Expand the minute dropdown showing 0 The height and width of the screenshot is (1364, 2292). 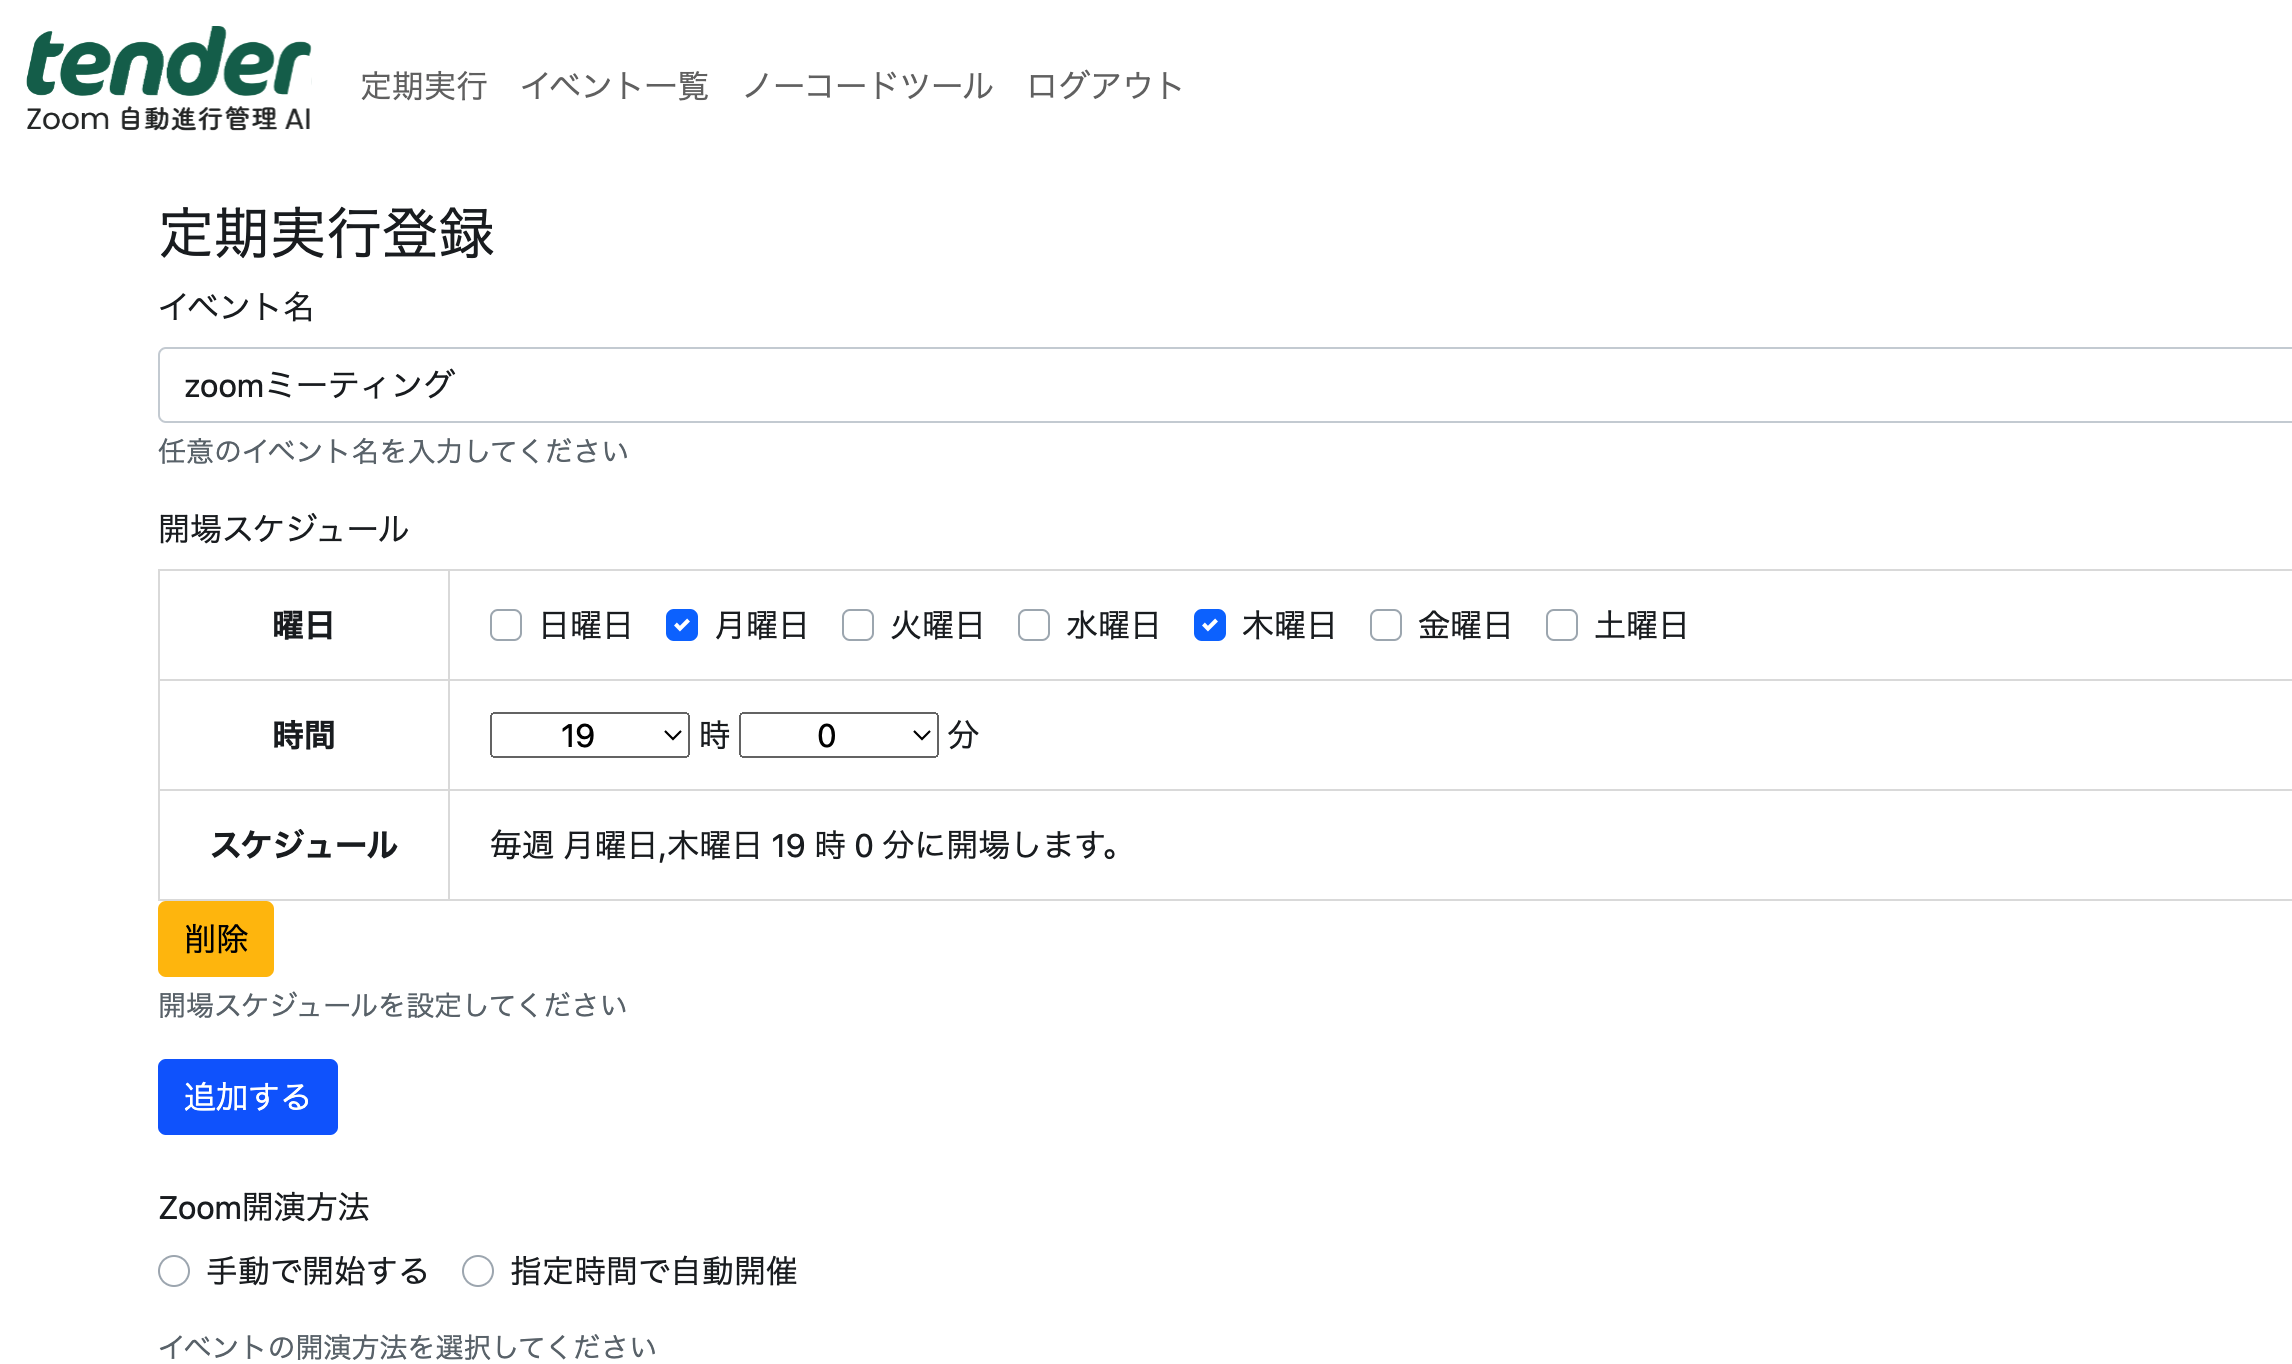[x=838, y=735]
